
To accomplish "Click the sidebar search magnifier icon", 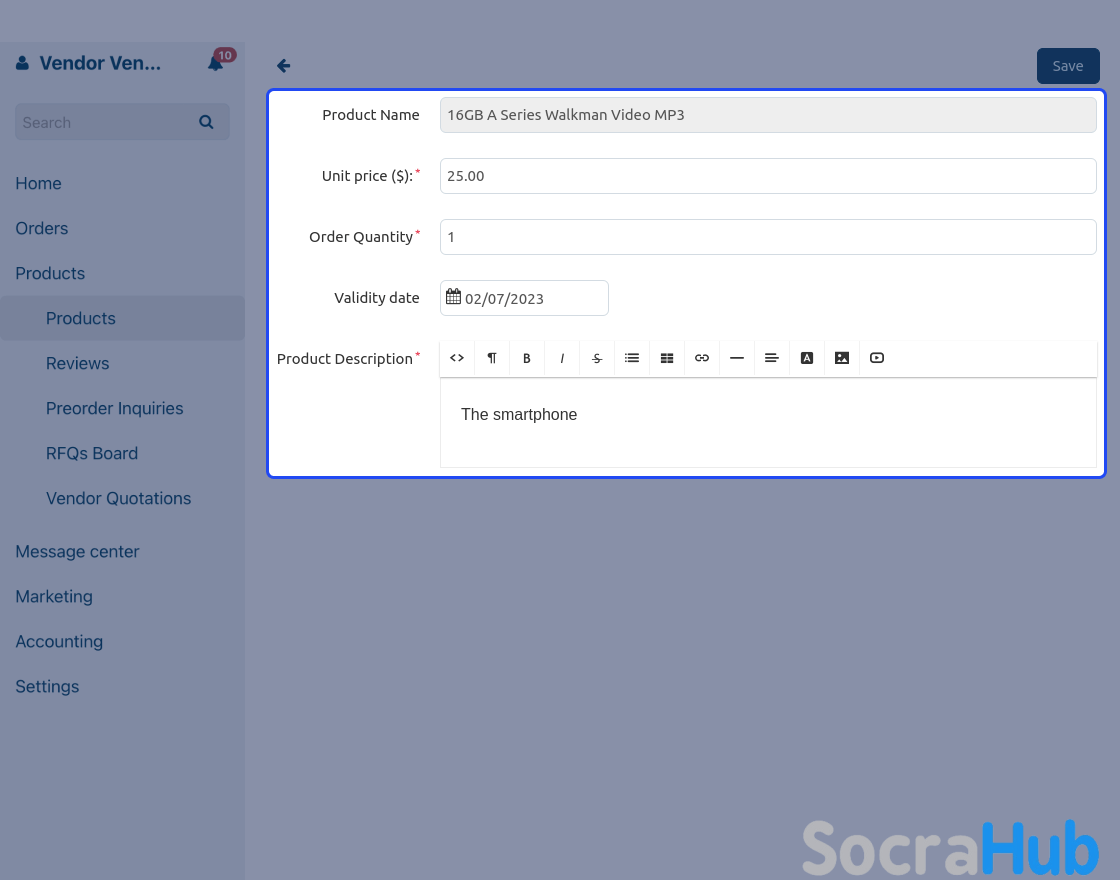I will tap(206, 122).
